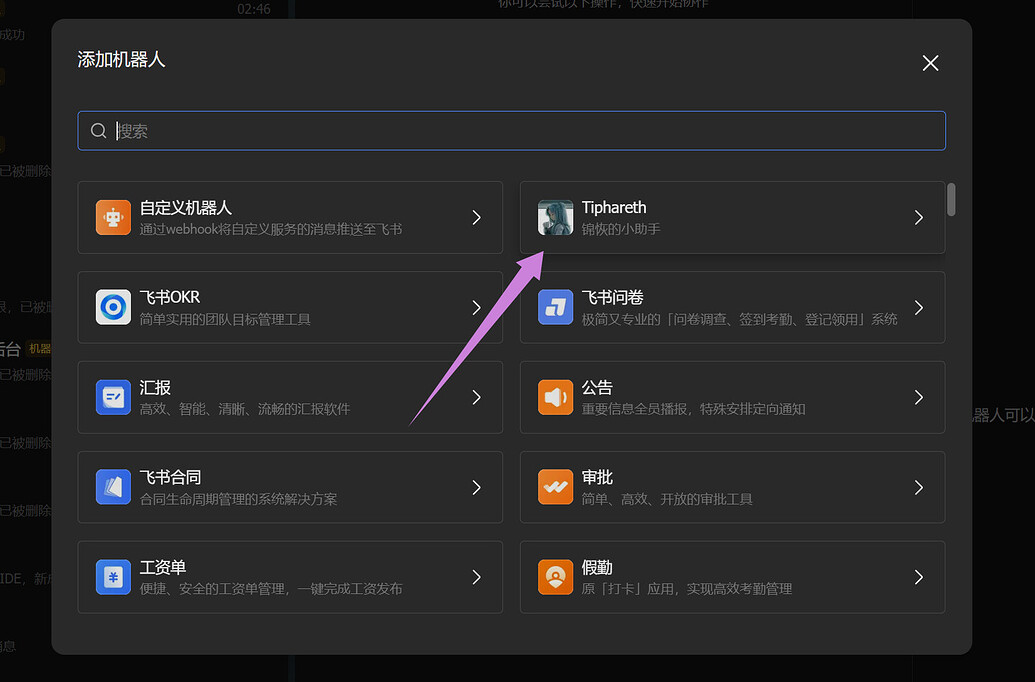The height and width of the screenshot is (682, 1035).
Task: Select the 假勤 title text
Action: point(597,567)
